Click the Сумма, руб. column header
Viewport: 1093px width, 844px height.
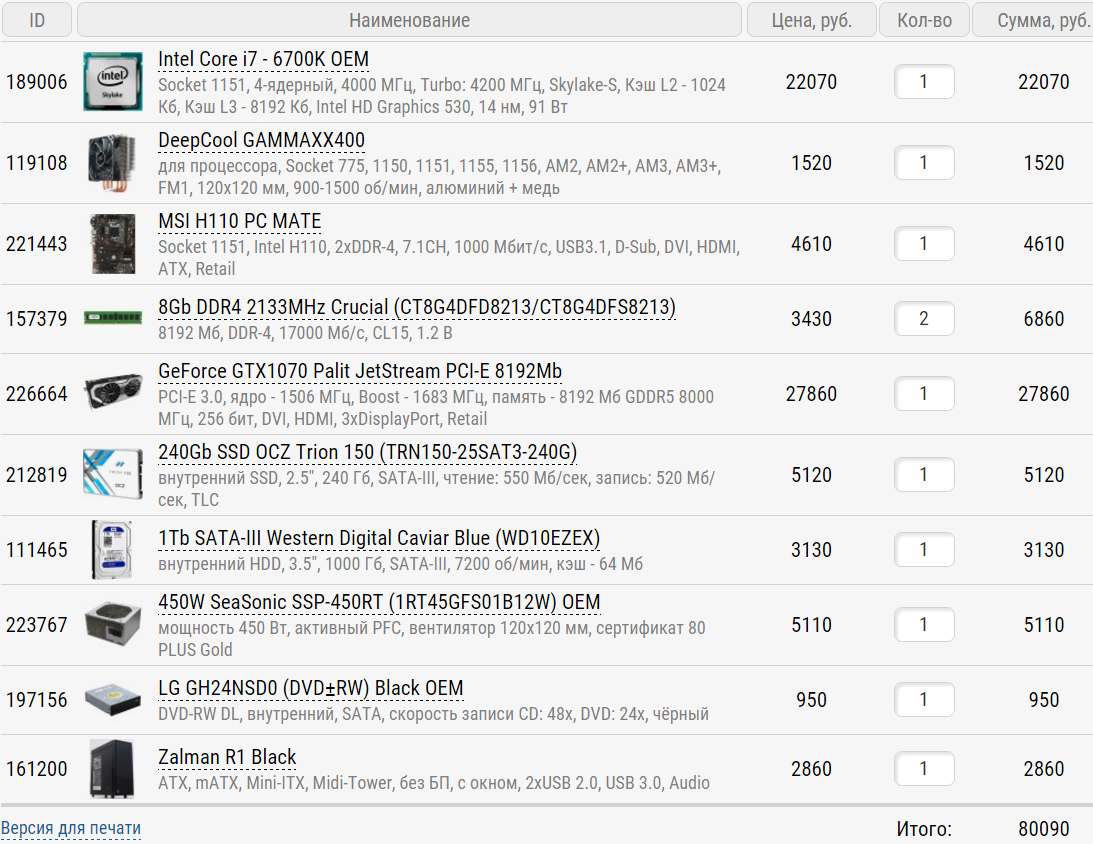click(x=1033, y=20)
